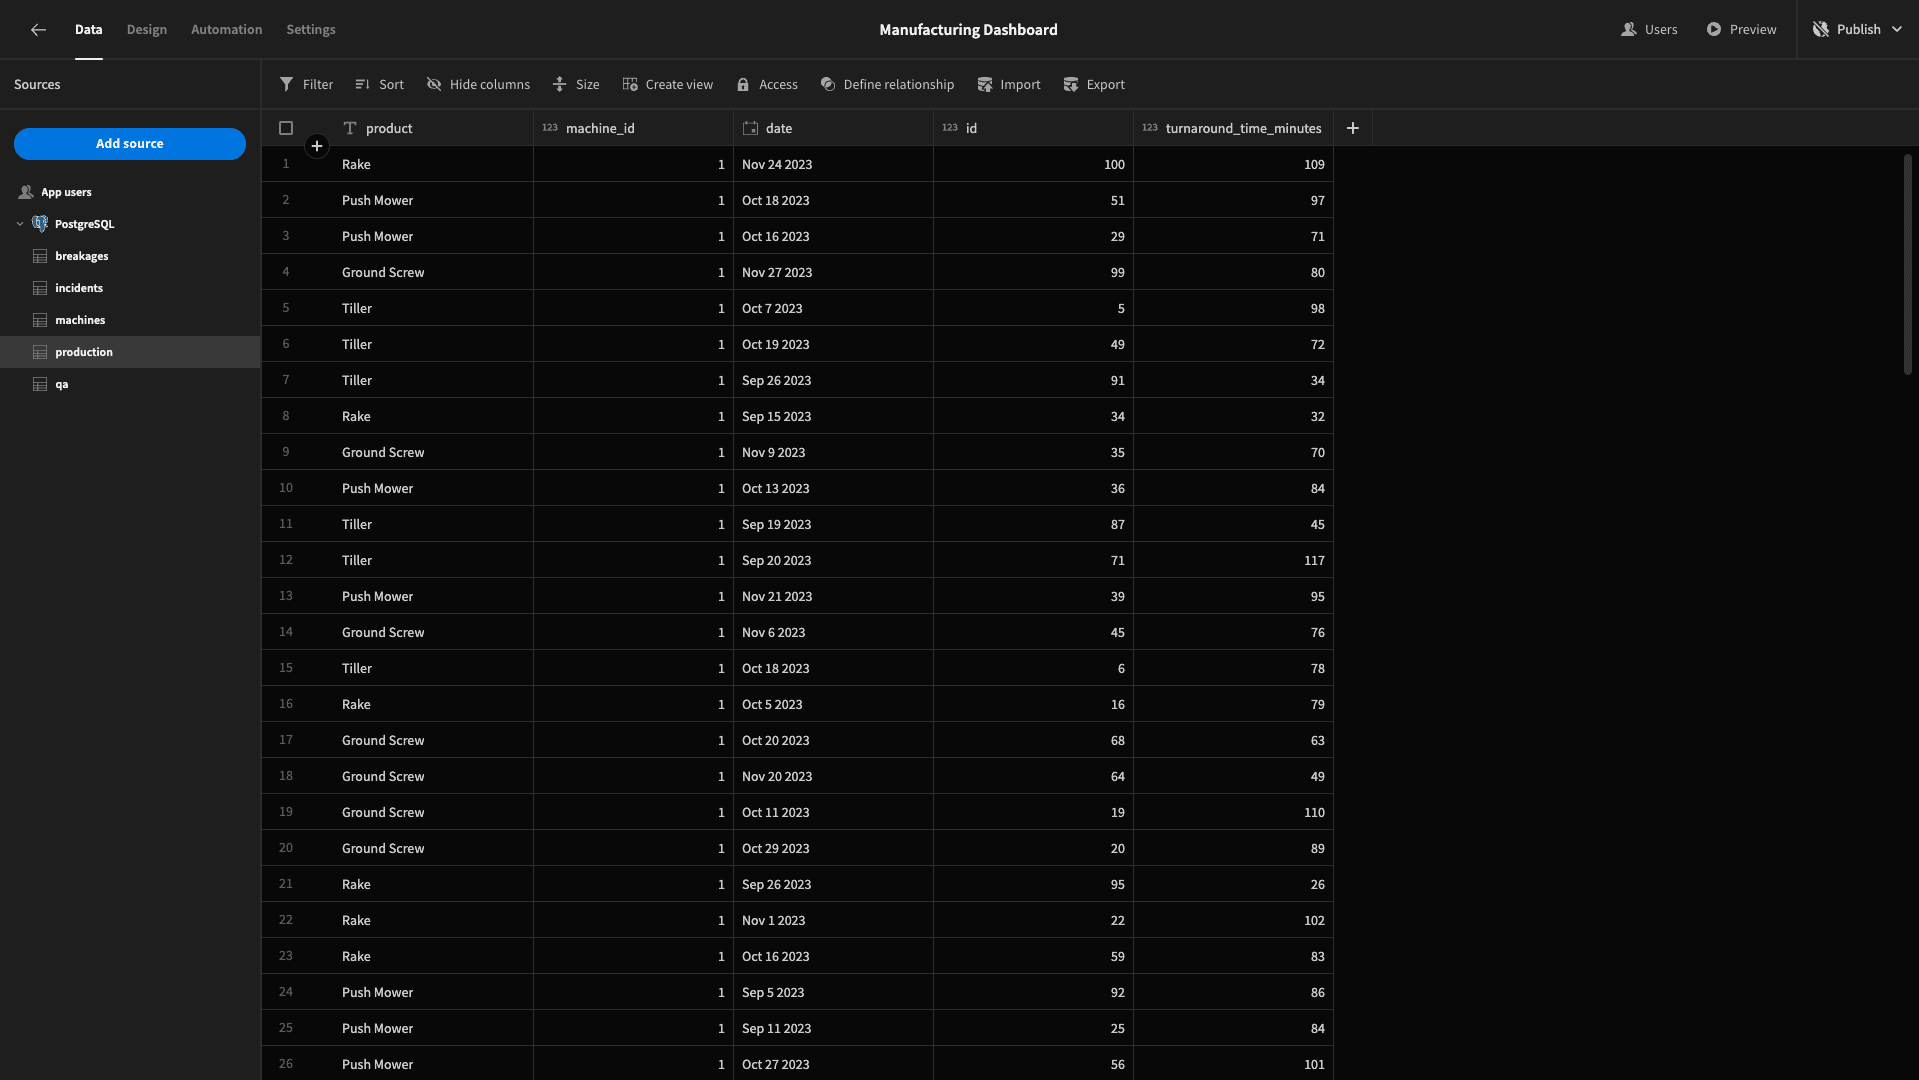1919x1080 pixels.
Task: Click the date column header
Action: pos(833,128)
